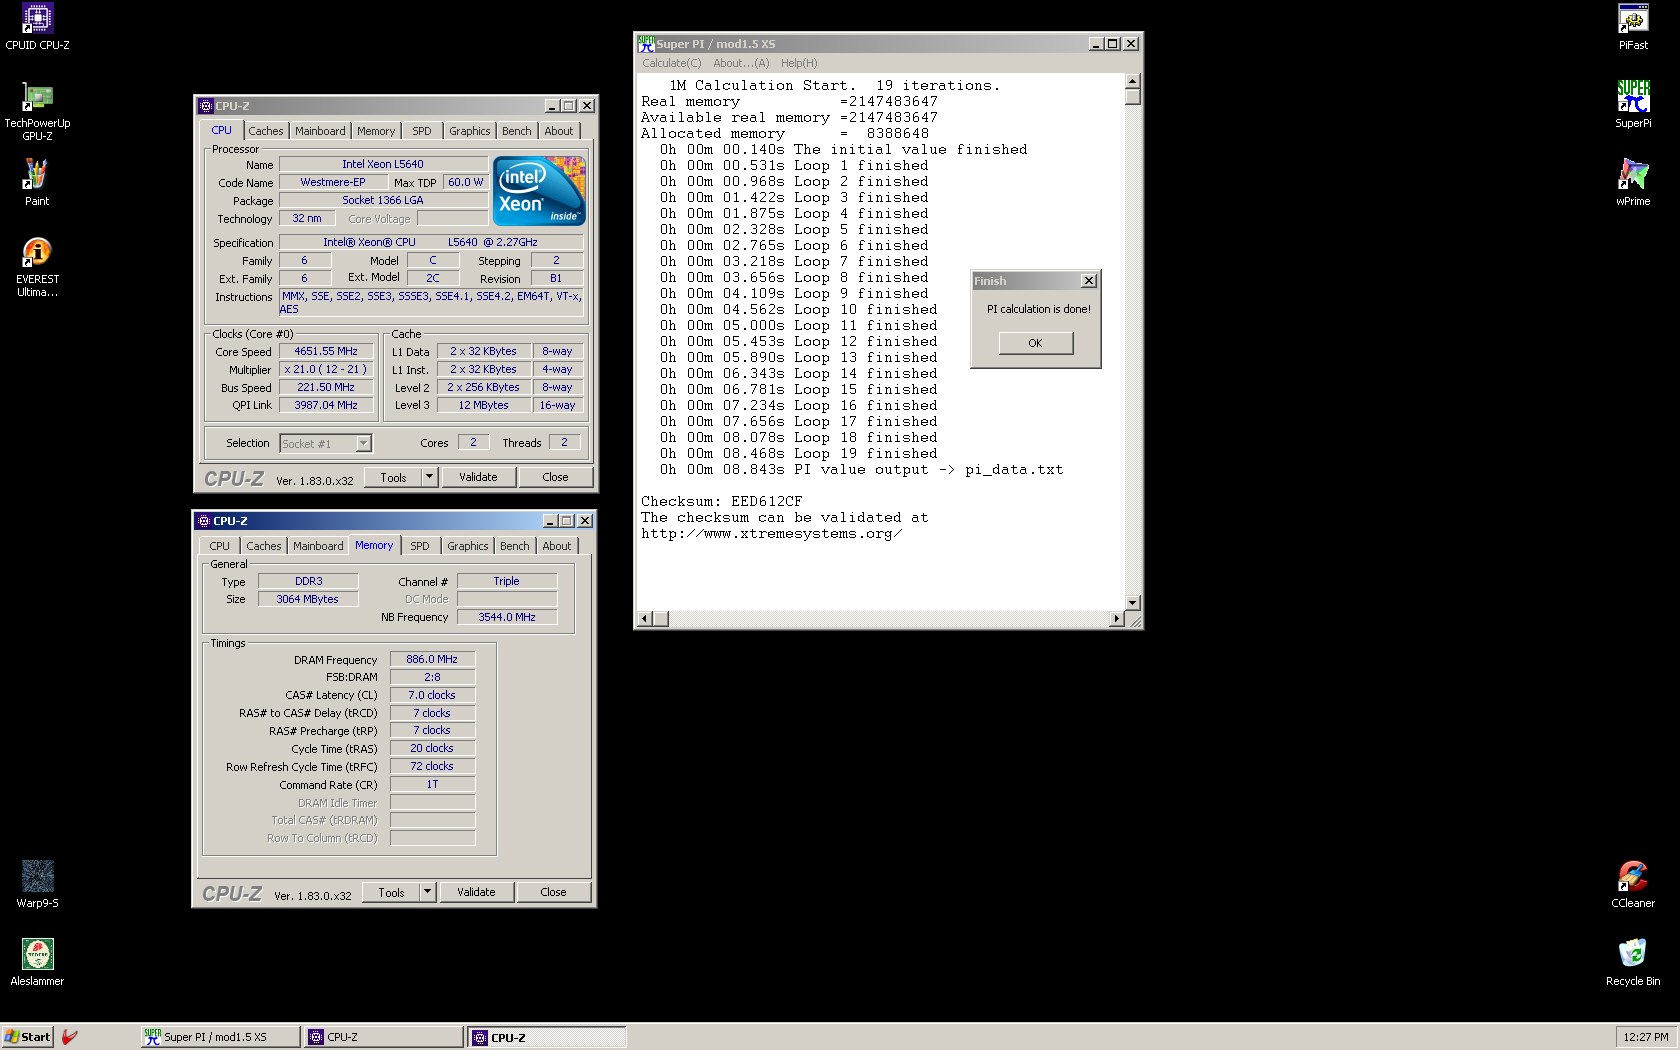Click the taskbar clock showing 12:27 PM
Viewport: 1680px width, 1050px height.
pos(1645,1037)
